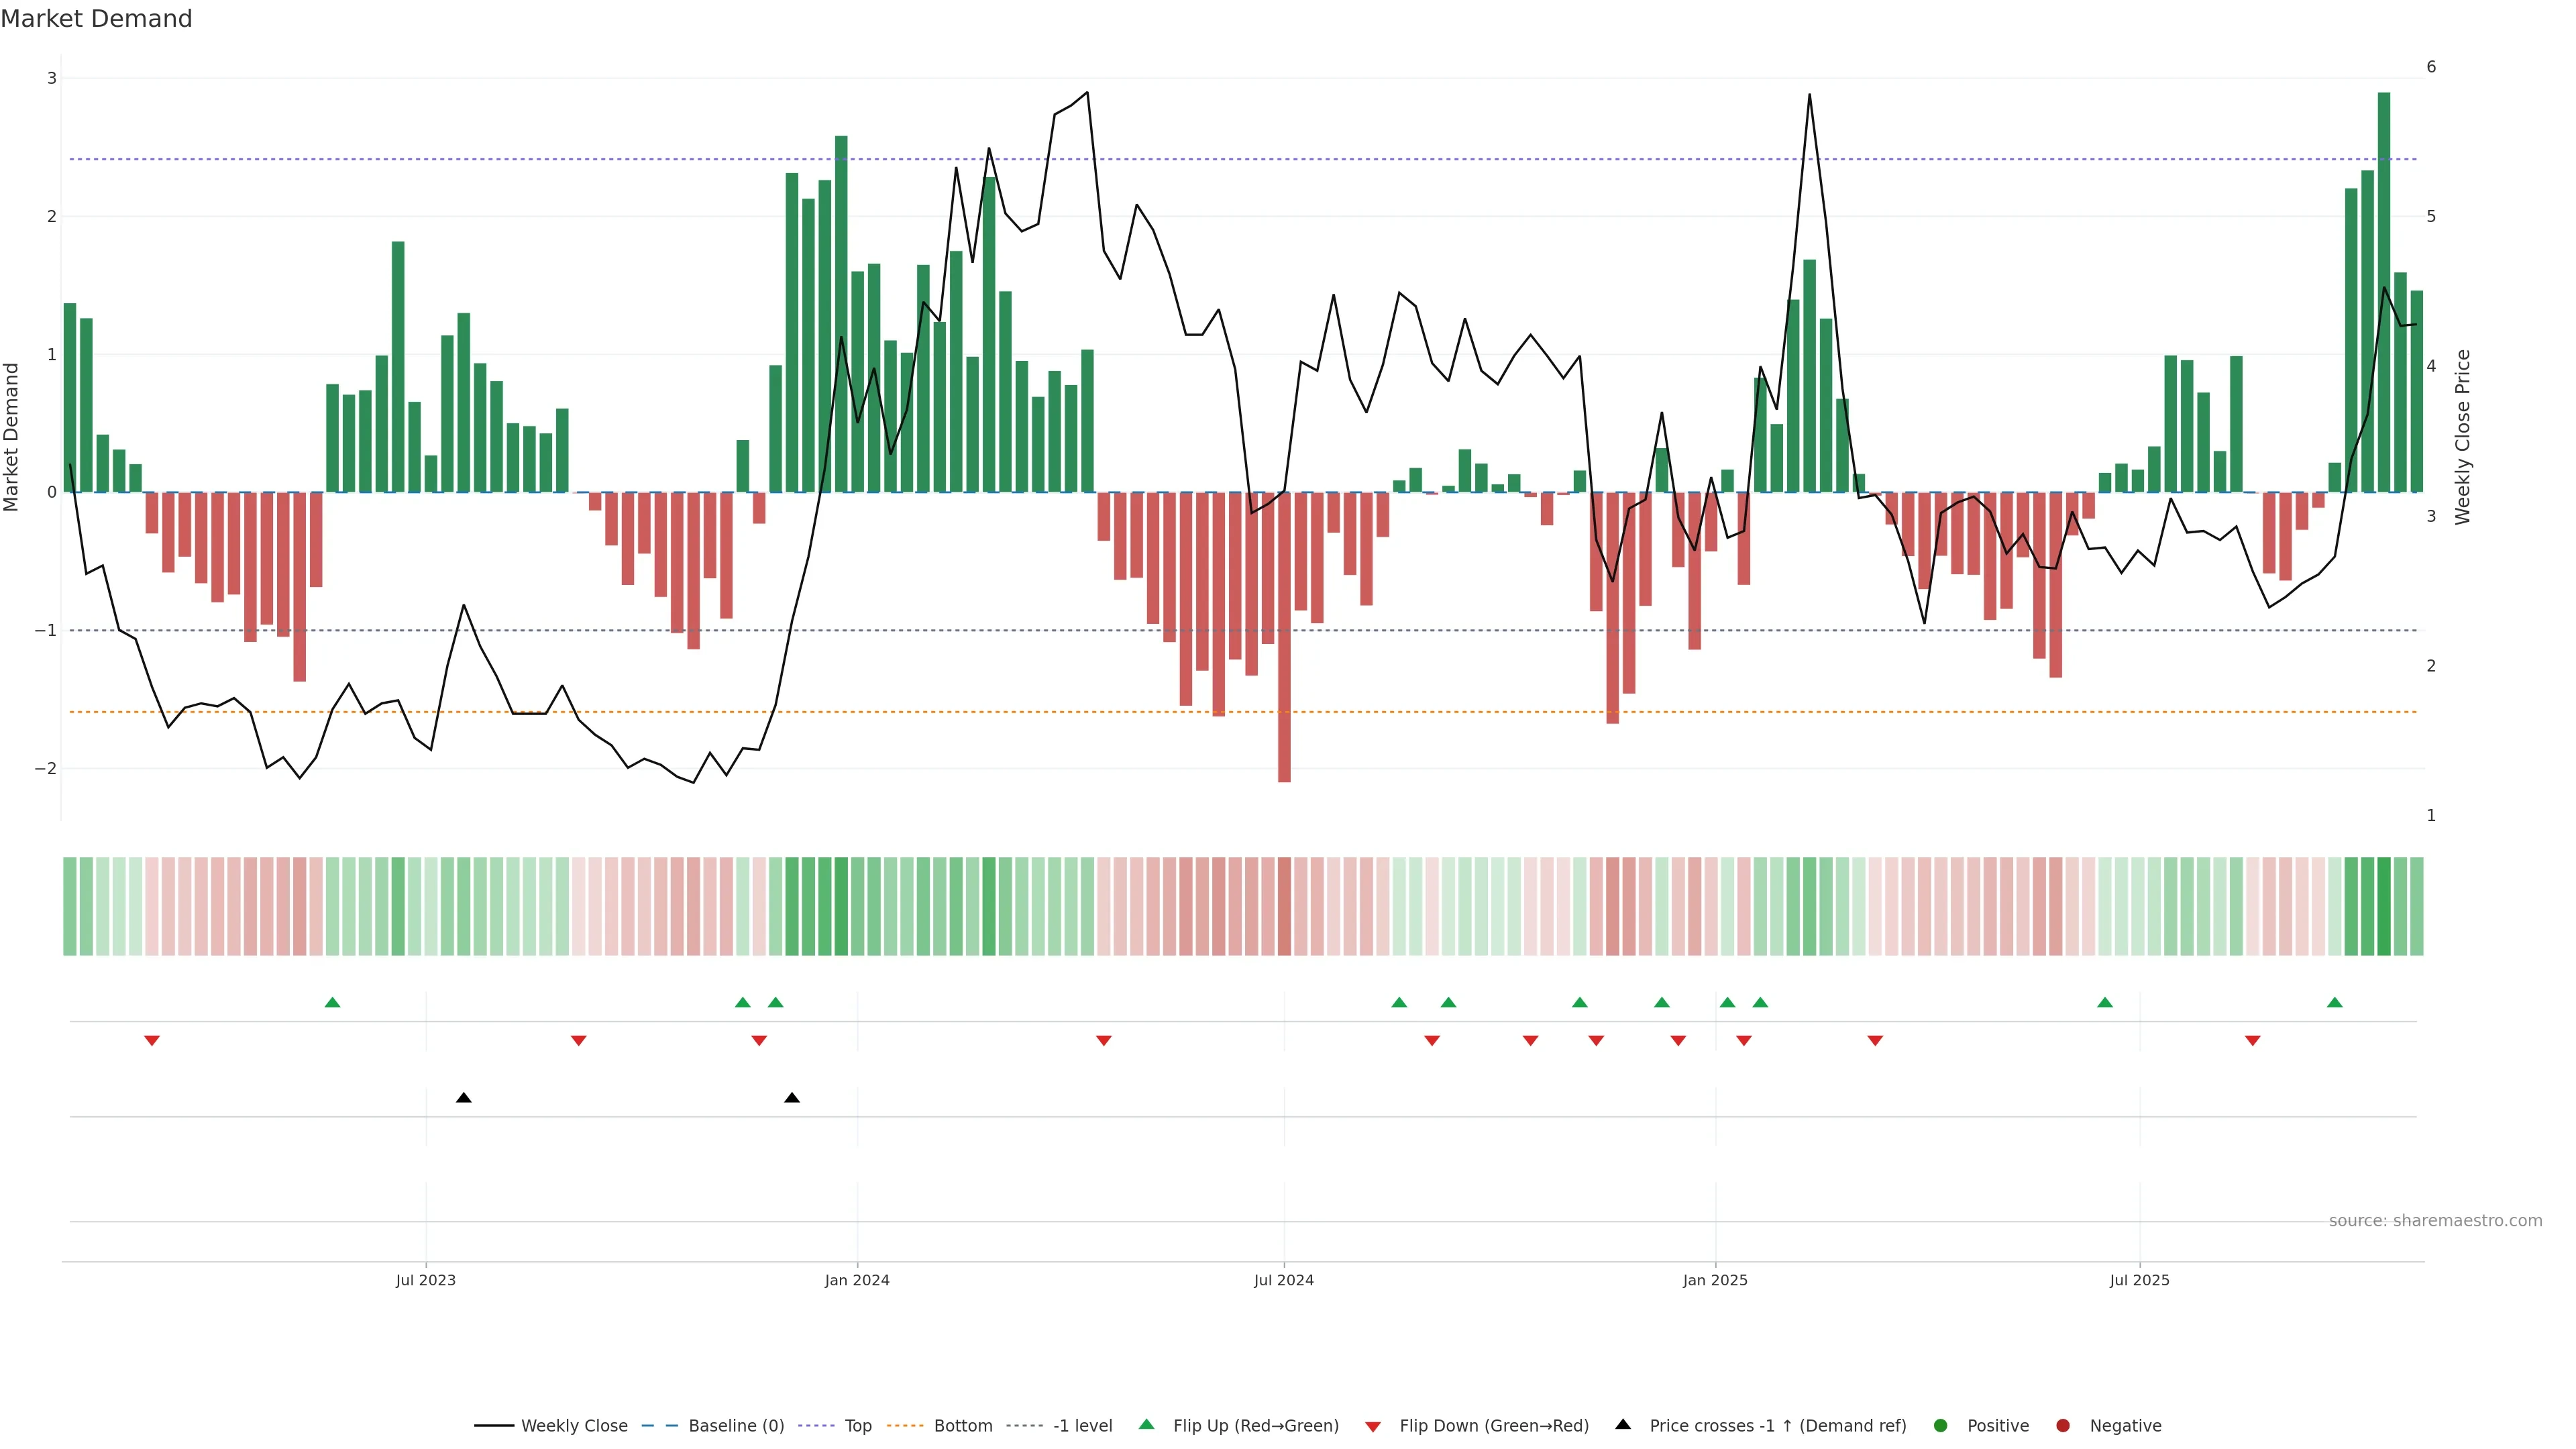Click the Negative red dot legend entry
Image resolution: width=2576 pixels, height=1449 pixels.
(2063, 1426)
